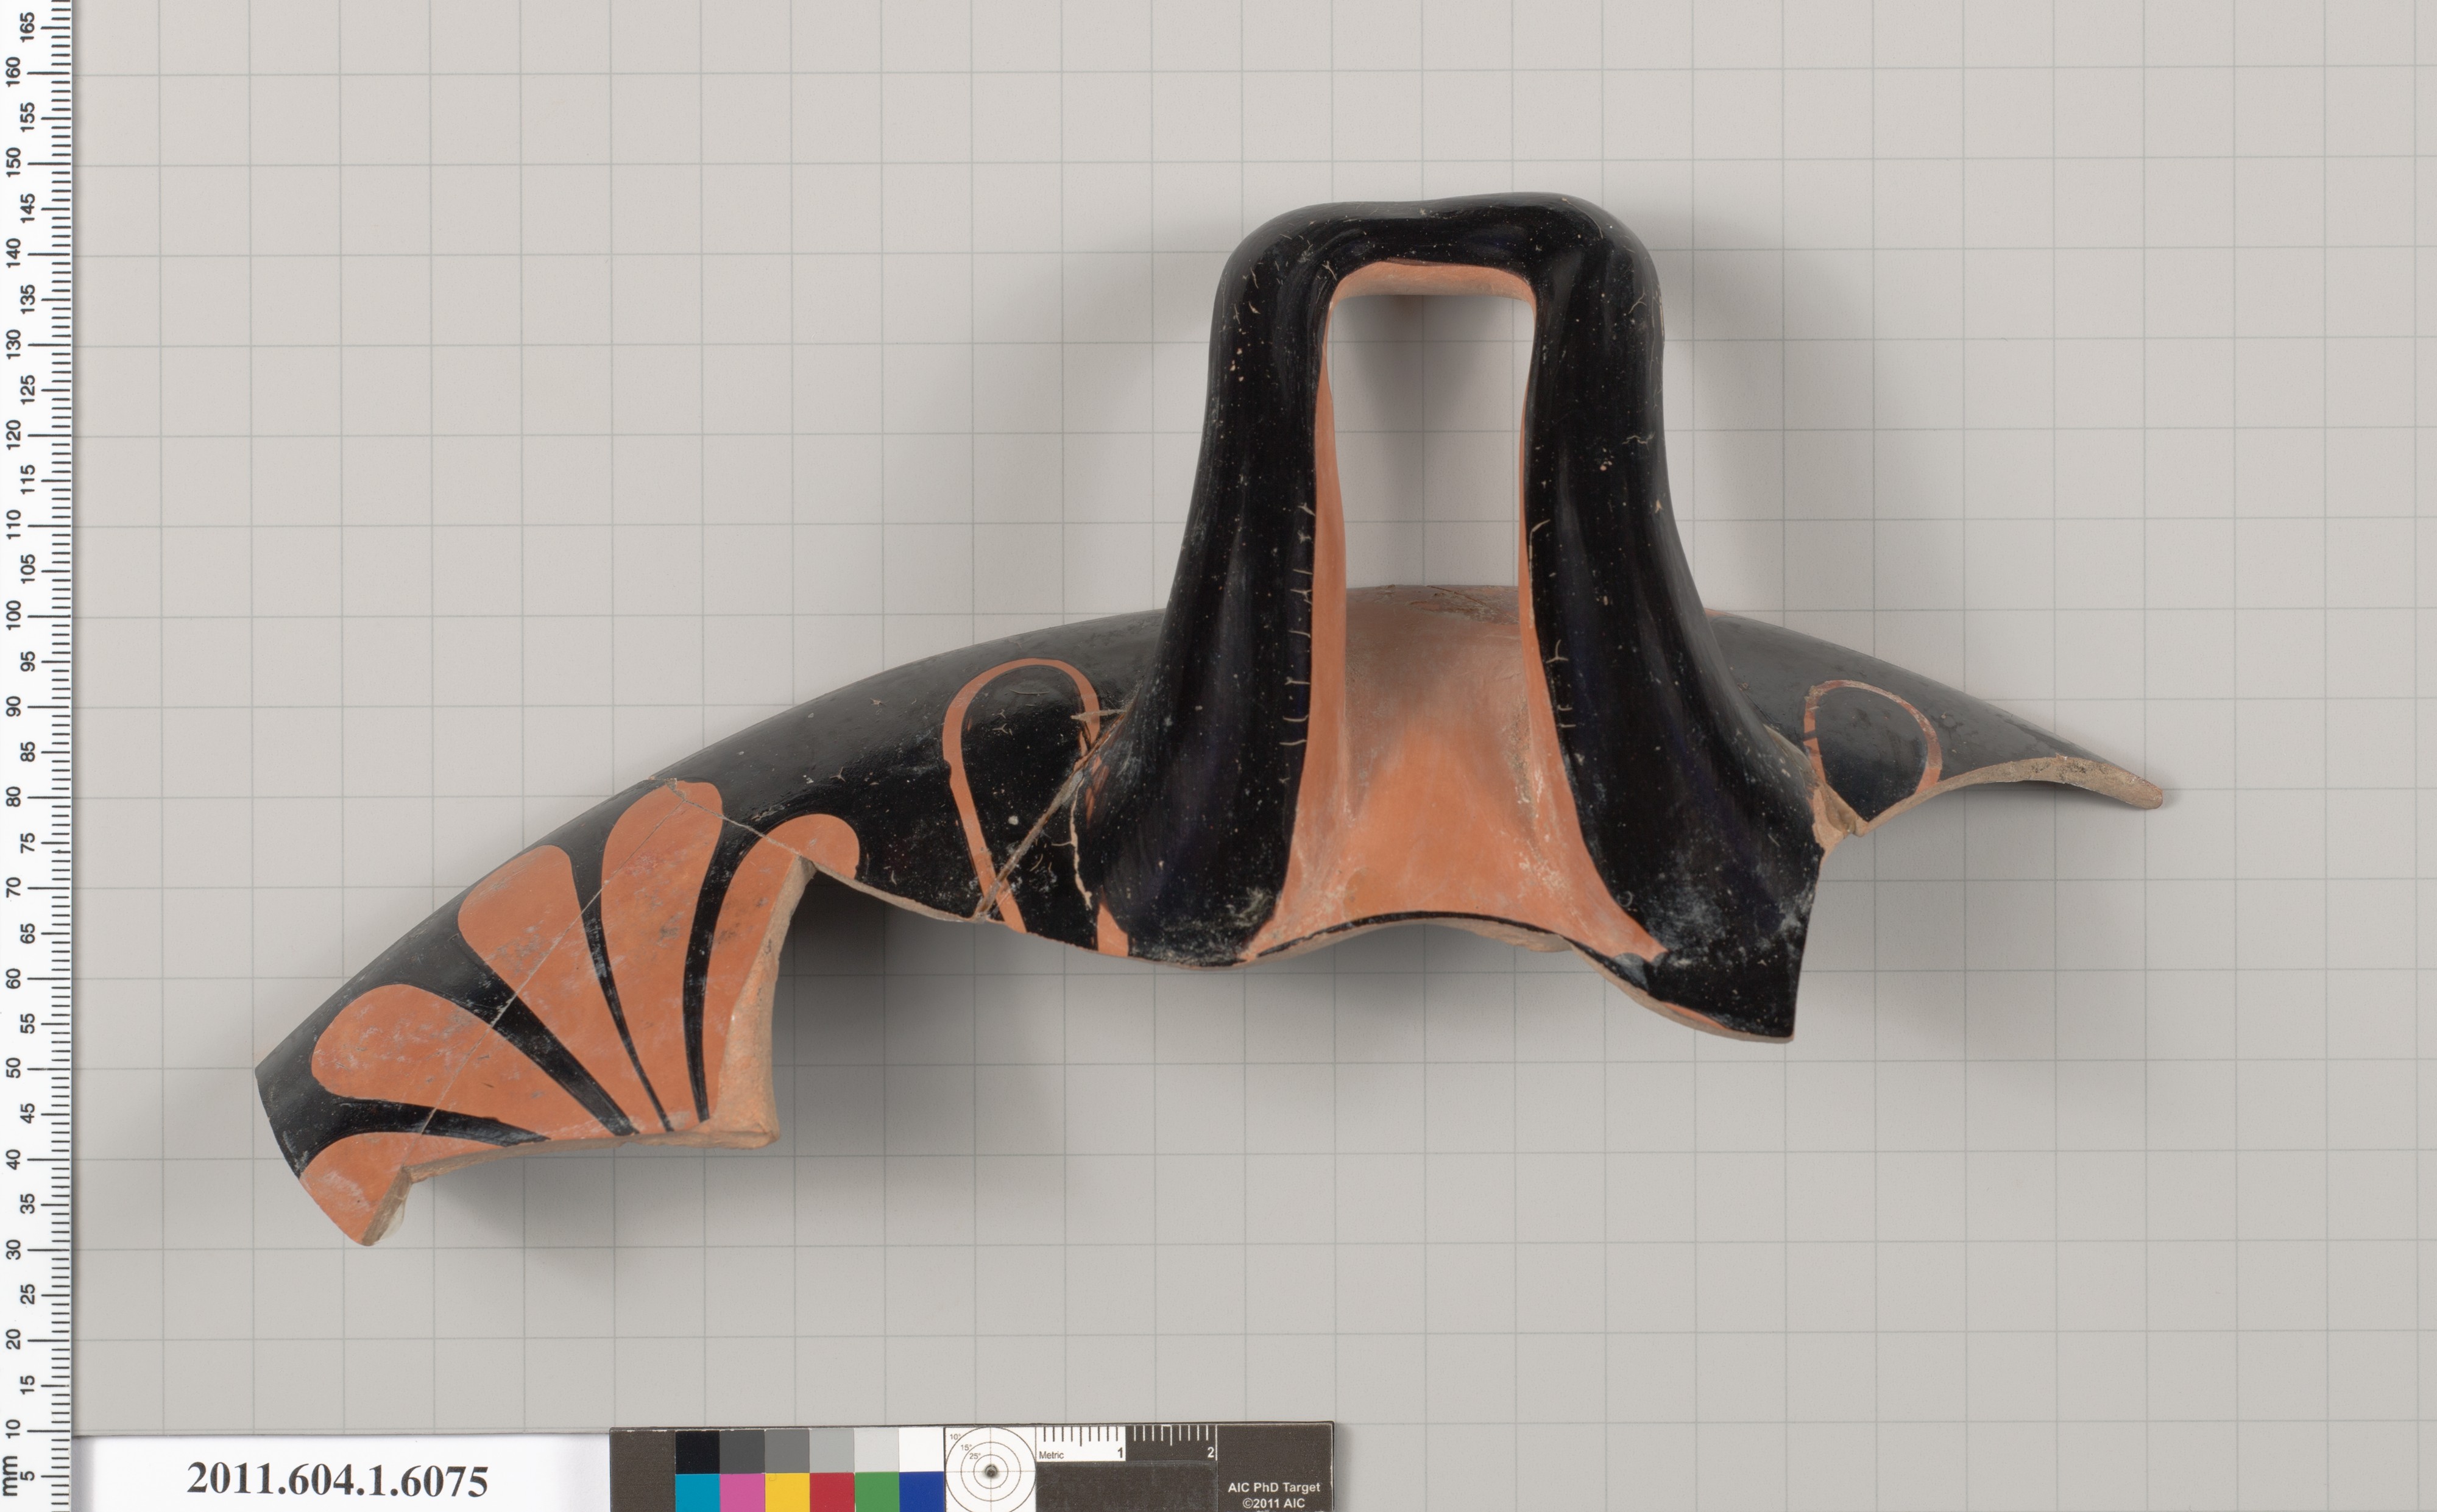Click the AIC PhD Target text

(x=1273, y=1488)
